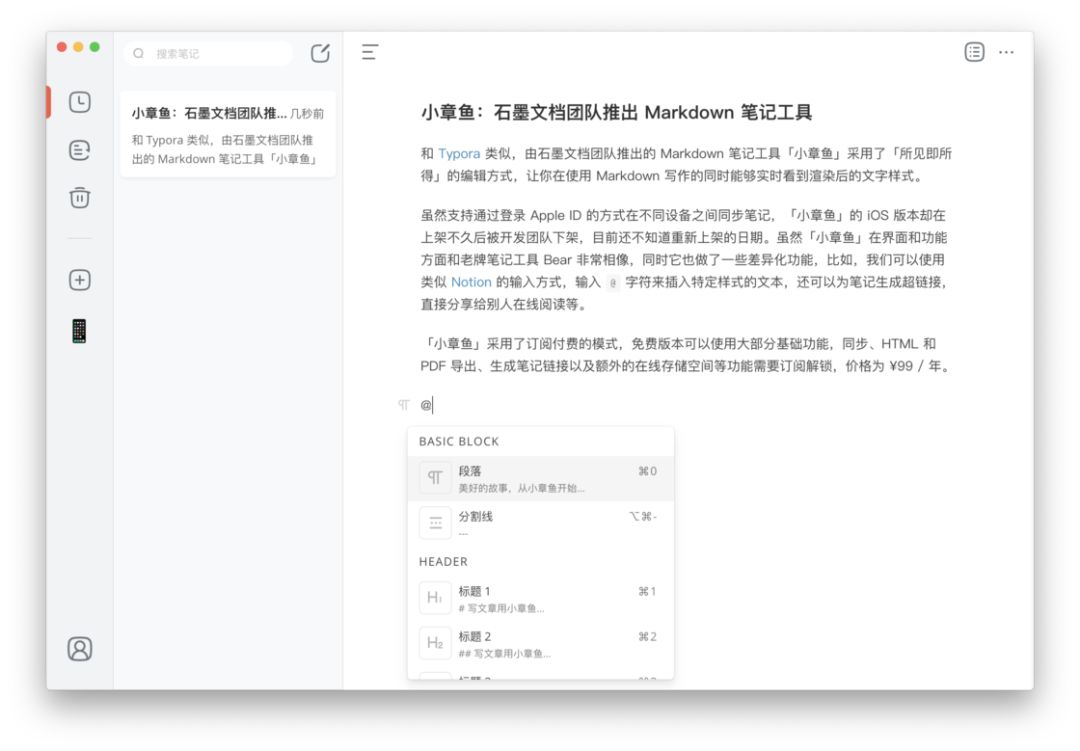Screen dimensions: 1080x751
Task: Click the add notebook plus icon
Action: 80,280
